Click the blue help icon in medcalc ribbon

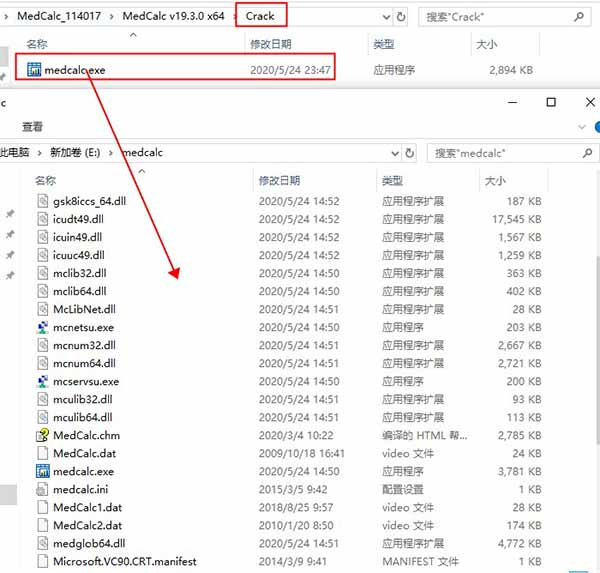tap(597, 127)
